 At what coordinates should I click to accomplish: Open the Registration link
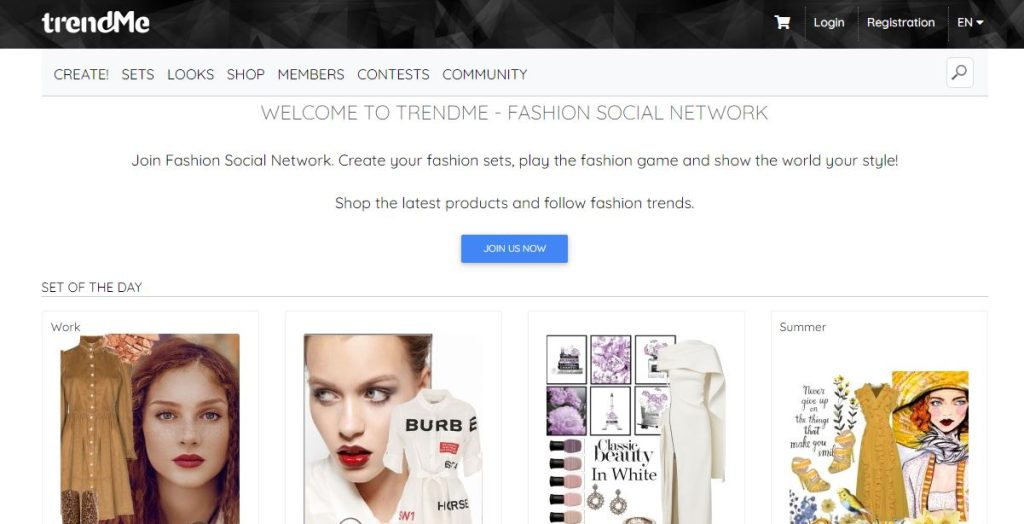coord(901,22)
